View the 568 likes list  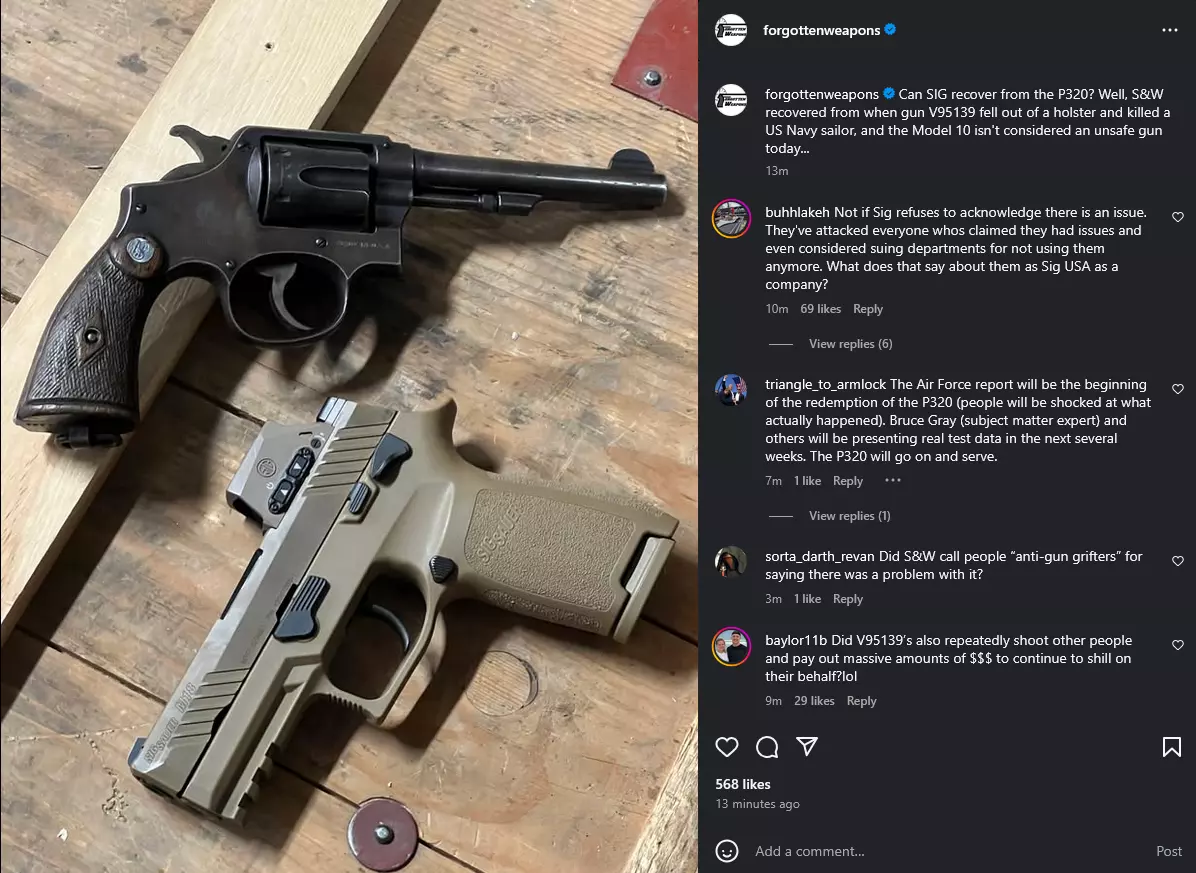[743, 784]
